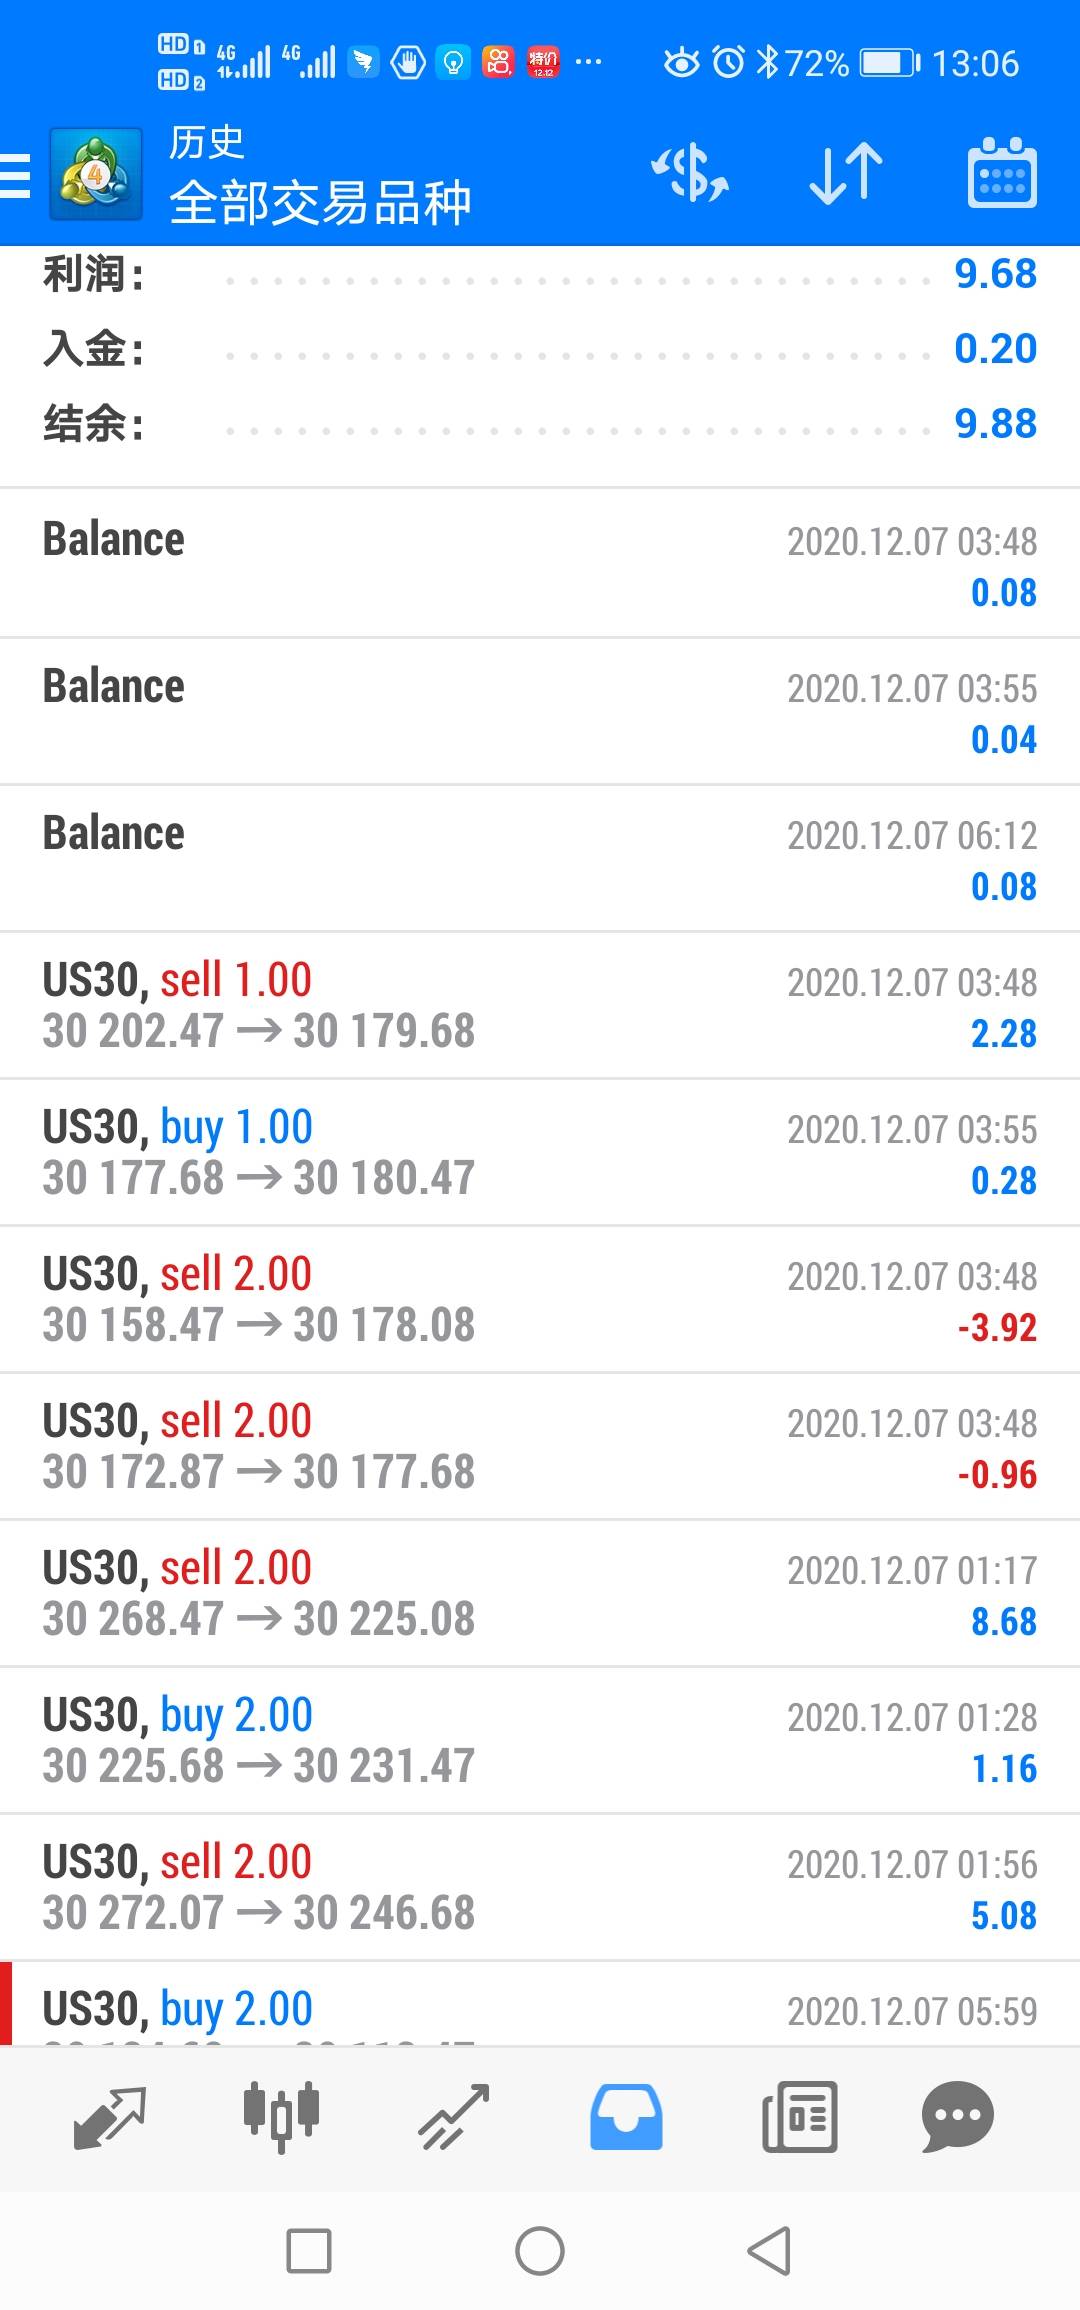Select the History inbox tab
Viewport: 1080px width, 2310px height.
click(626, 2116)
